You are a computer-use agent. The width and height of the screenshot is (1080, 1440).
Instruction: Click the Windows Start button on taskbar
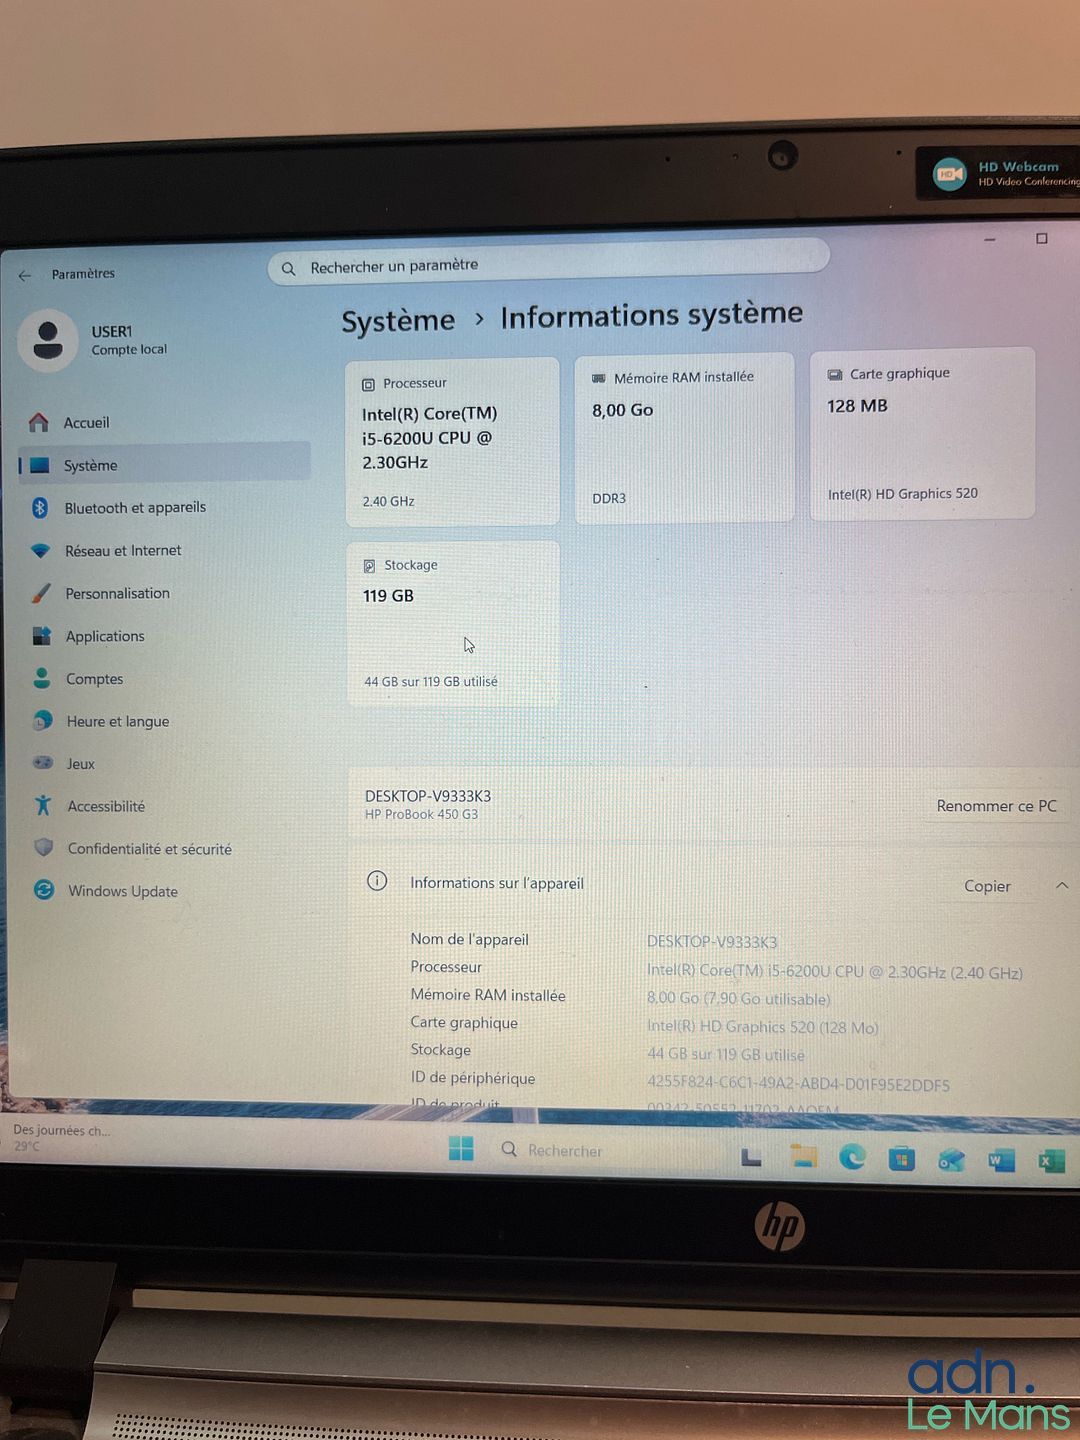[461, 1149]
